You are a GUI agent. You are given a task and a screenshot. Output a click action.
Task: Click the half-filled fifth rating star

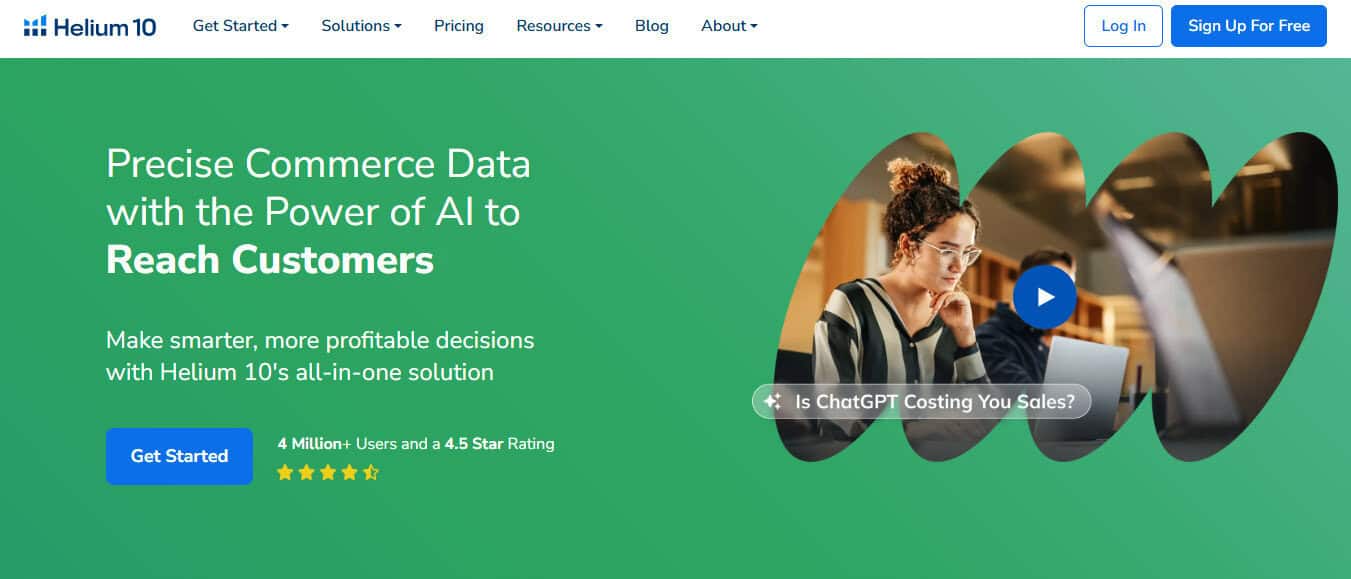(x=371, y=472)
